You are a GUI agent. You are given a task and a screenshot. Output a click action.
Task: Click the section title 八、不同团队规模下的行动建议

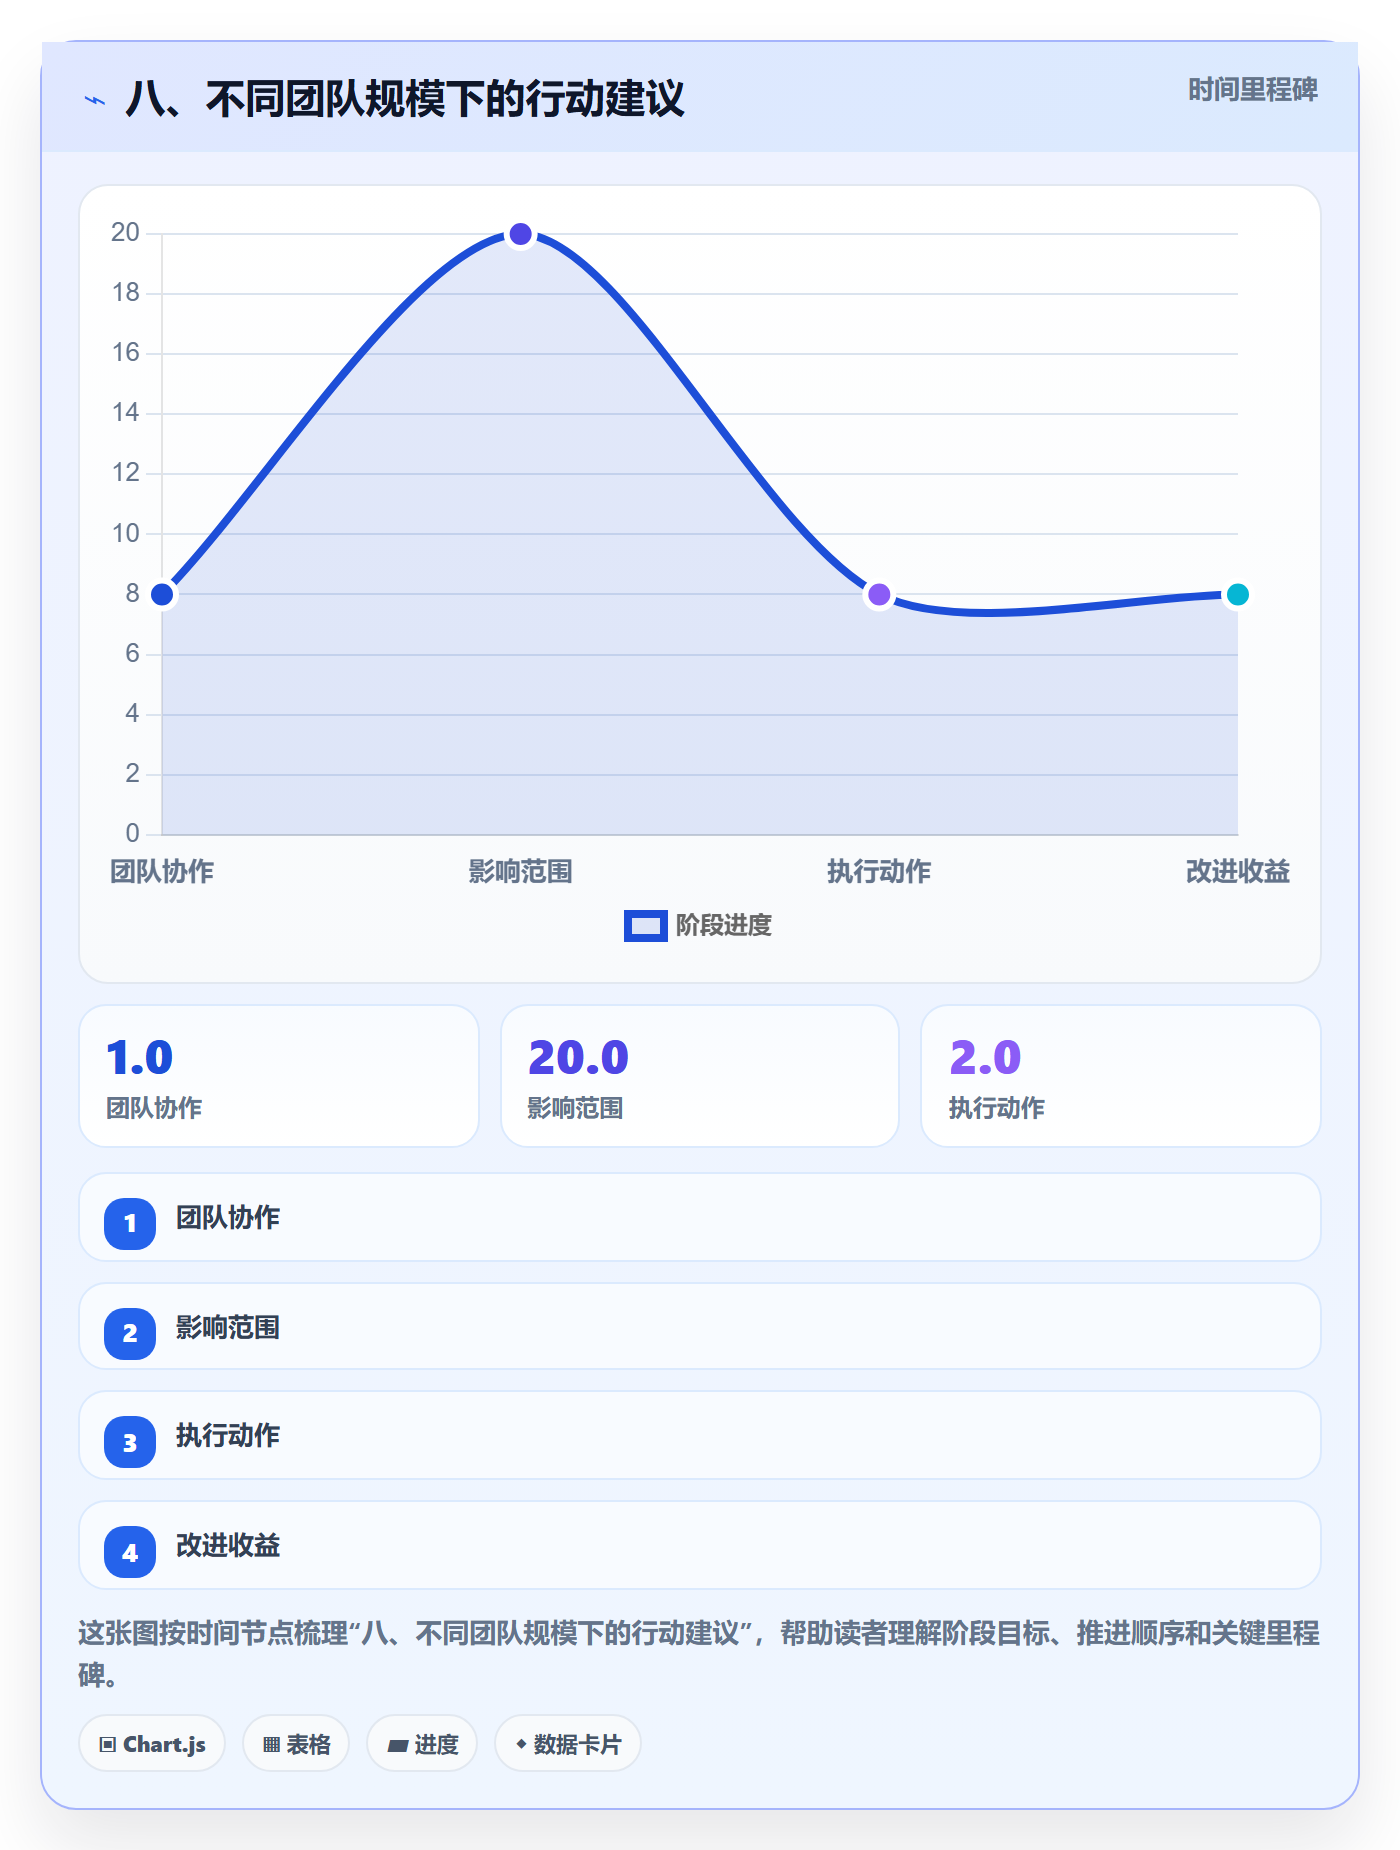pyautogui.click(x=405, y=99)
